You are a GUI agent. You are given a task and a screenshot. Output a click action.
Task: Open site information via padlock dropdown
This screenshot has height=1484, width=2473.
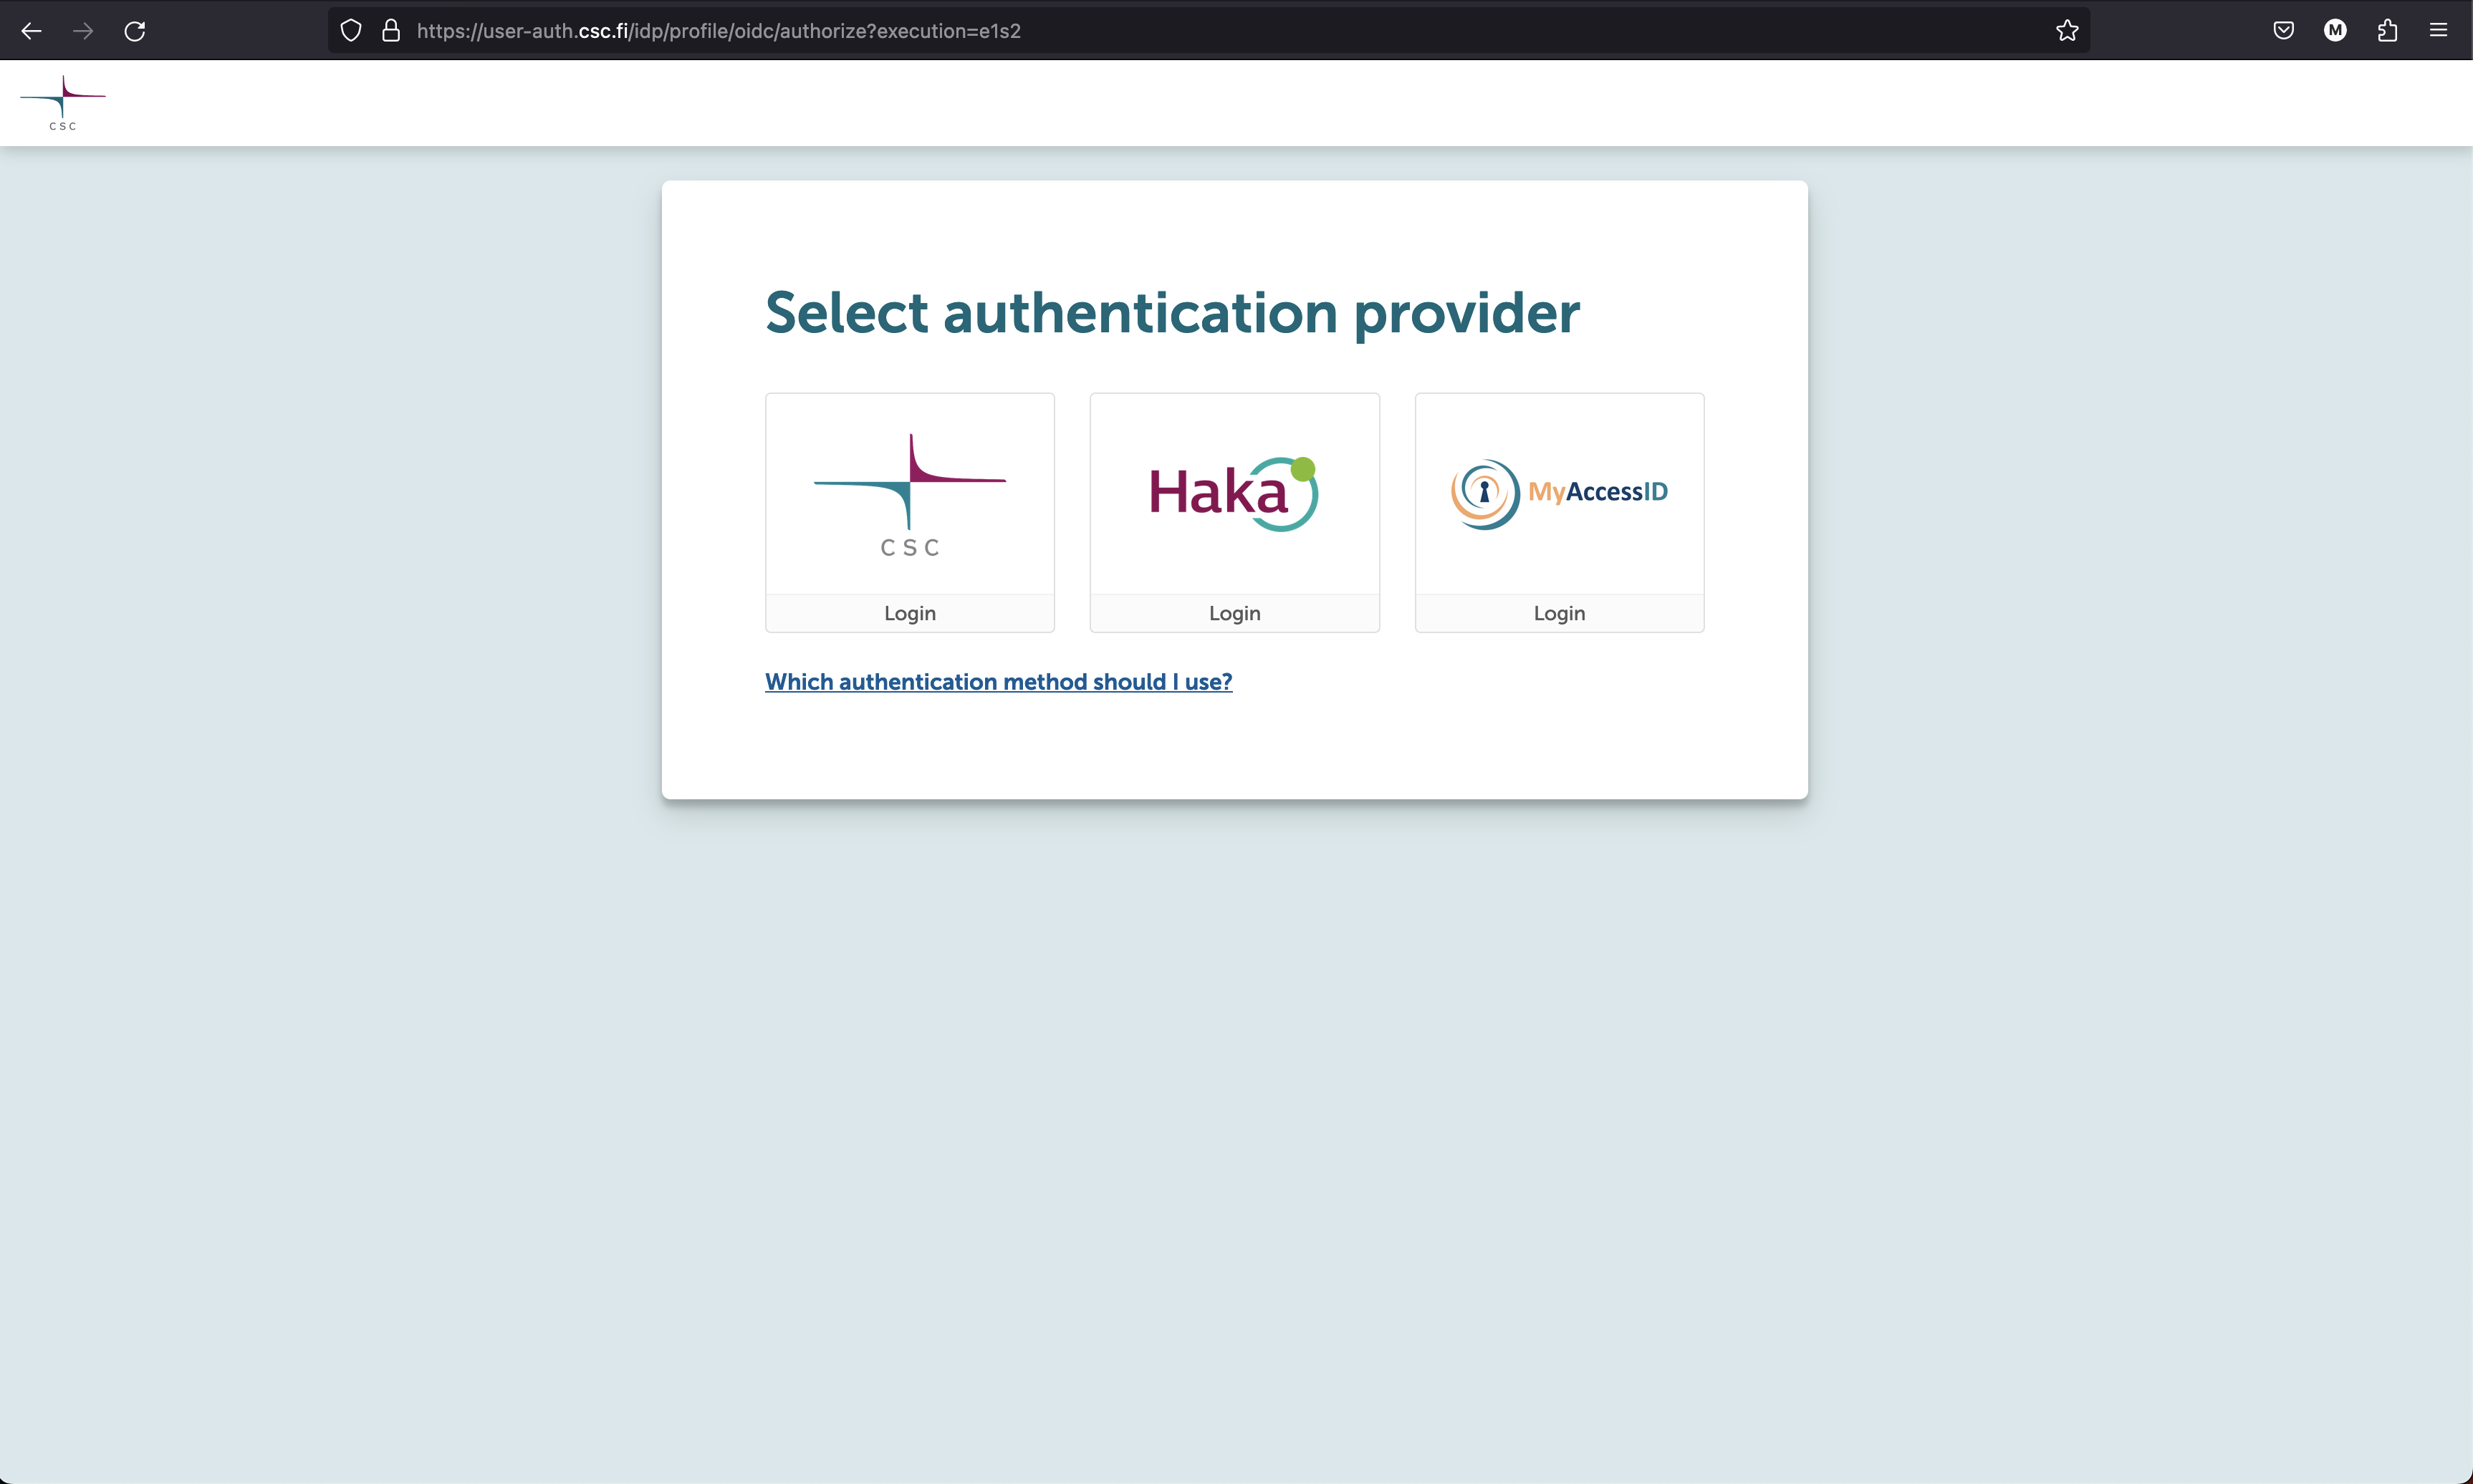[390, 30]
